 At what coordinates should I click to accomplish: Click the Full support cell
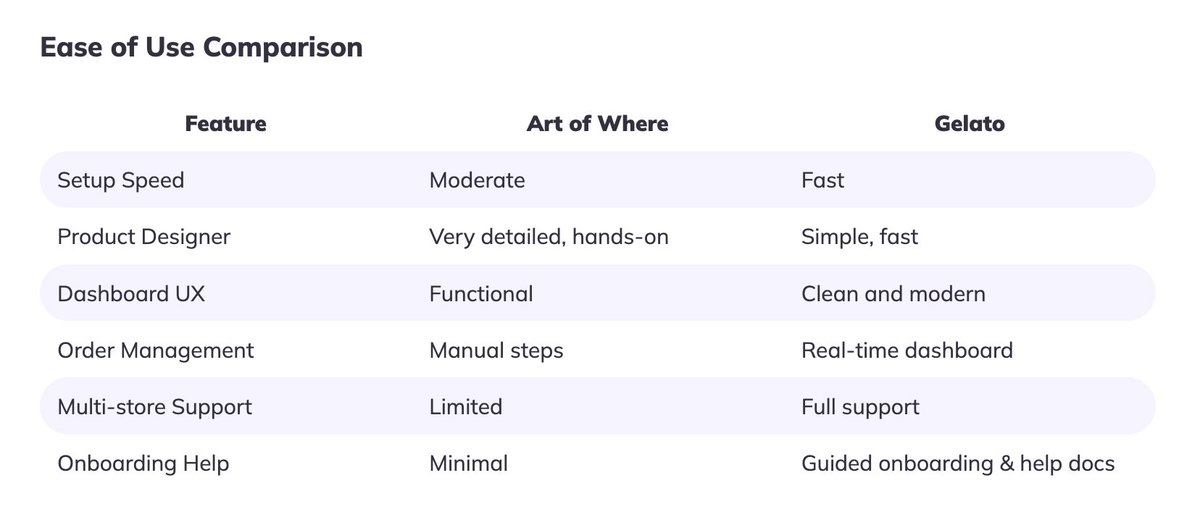(860, 407)
